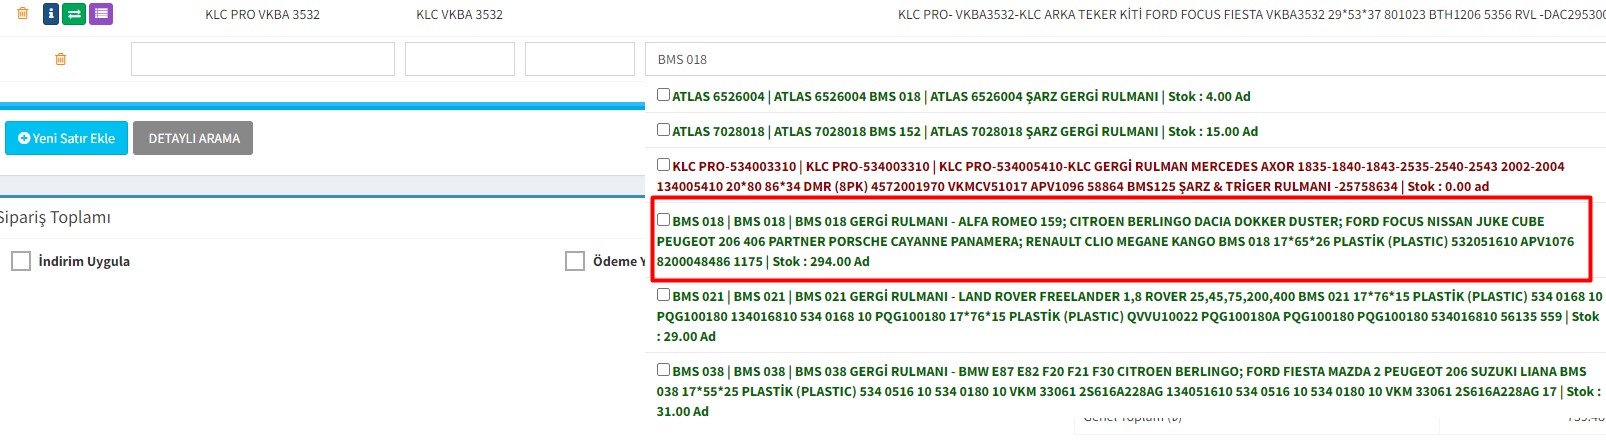The width and height of the screenshot is (1606, 443).
Task: Tick the ATLAS 6526004 result checkbox
Action: click(x=663, y=95)
